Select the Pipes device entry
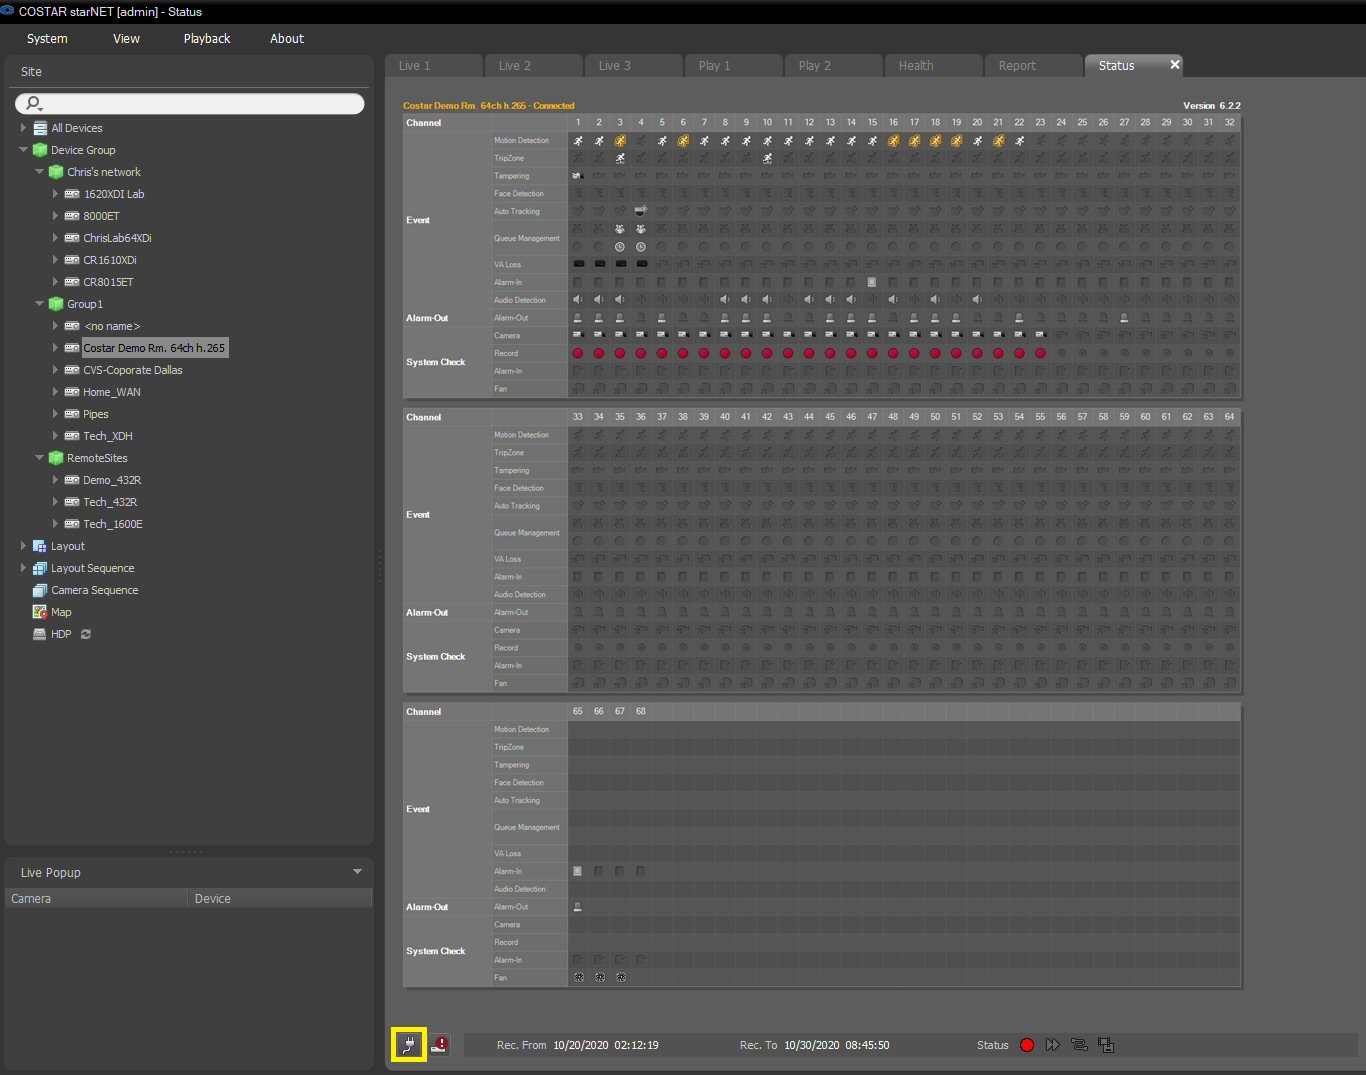Screen dimensions: 1366x1075 (x=96, y=414)
